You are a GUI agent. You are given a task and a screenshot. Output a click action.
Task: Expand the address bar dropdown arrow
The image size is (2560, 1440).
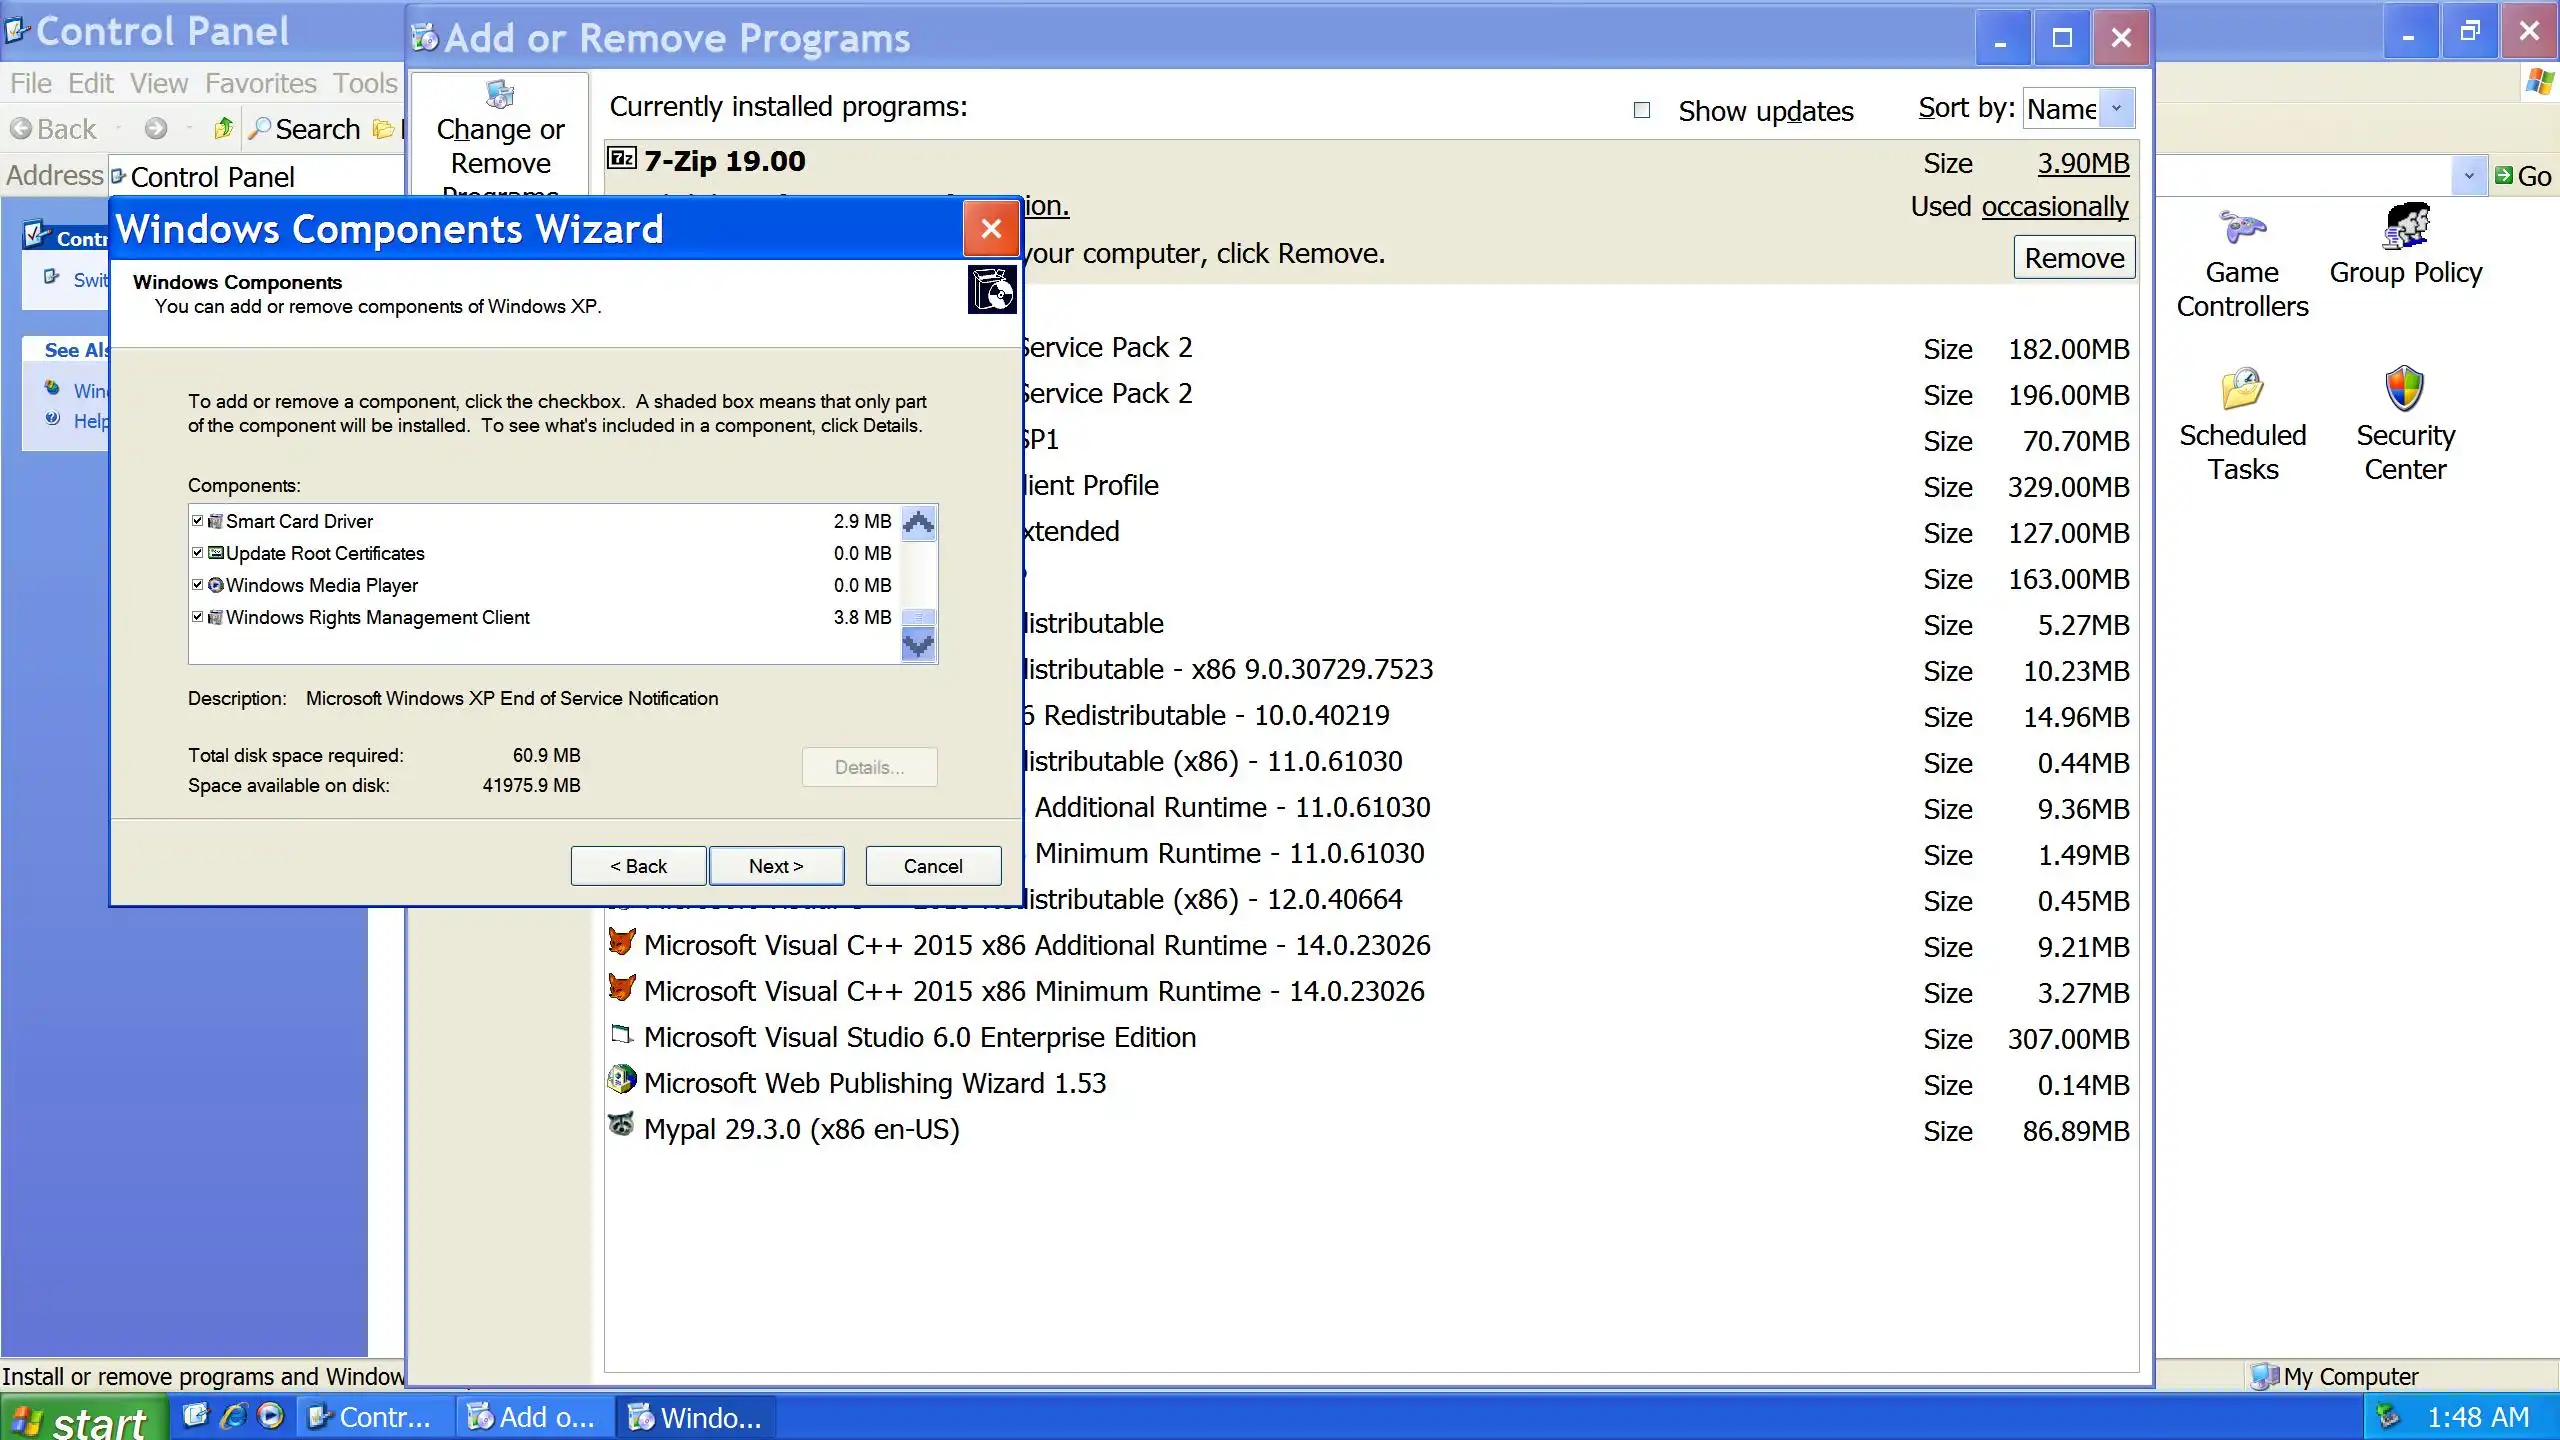click(x=2468, y=176)
